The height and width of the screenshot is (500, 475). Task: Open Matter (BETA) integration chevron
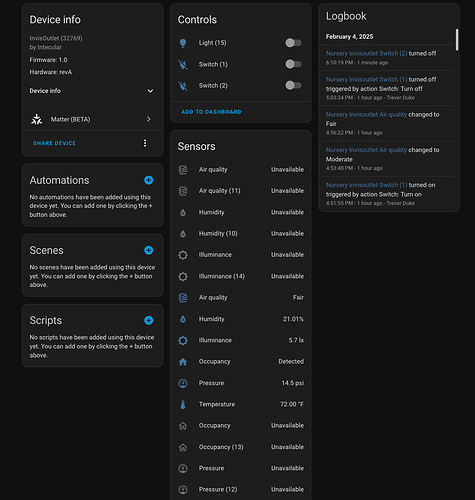pos(149,119)
